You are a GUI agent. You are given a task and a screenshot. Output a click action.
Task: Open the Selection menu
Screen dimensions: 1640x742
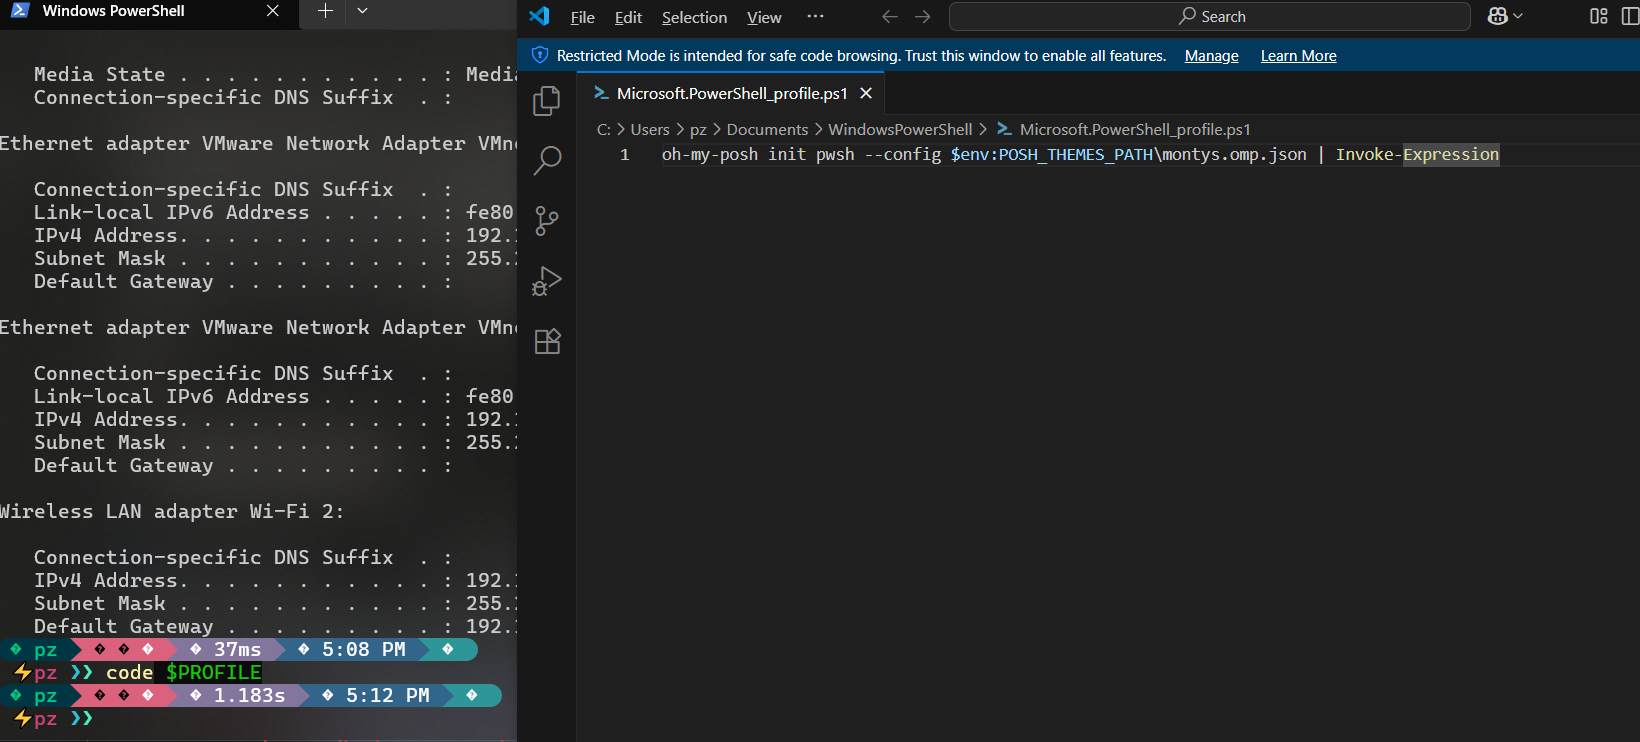(x=694, y=17)
